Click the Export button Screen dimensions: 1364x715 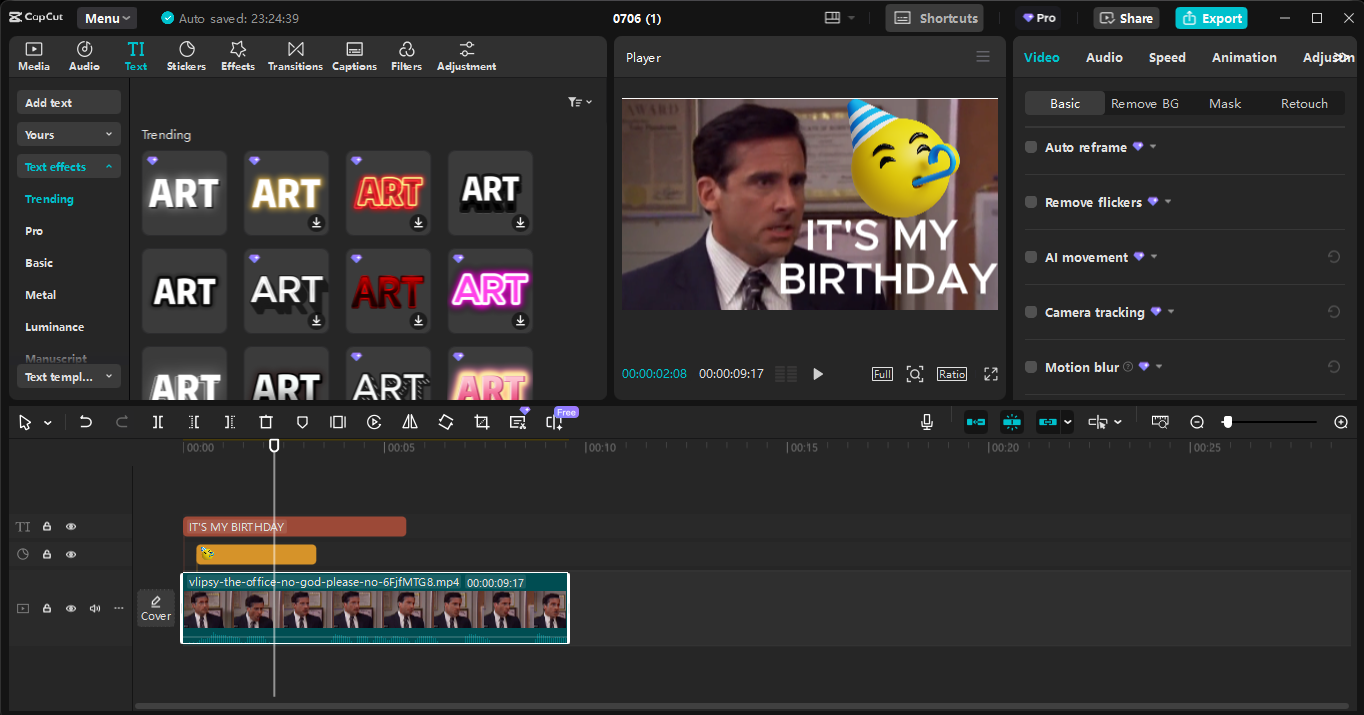click(1211, 17)
